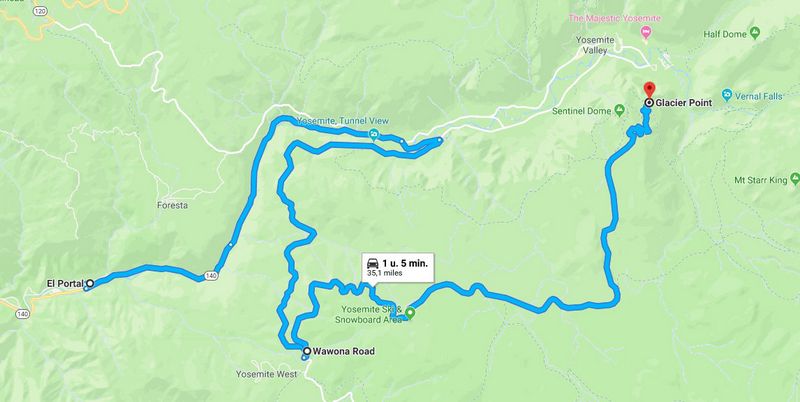Click the Glacier Point waypoint circle
The height and width of the screenshot is (402, 800).
point(648,103)
